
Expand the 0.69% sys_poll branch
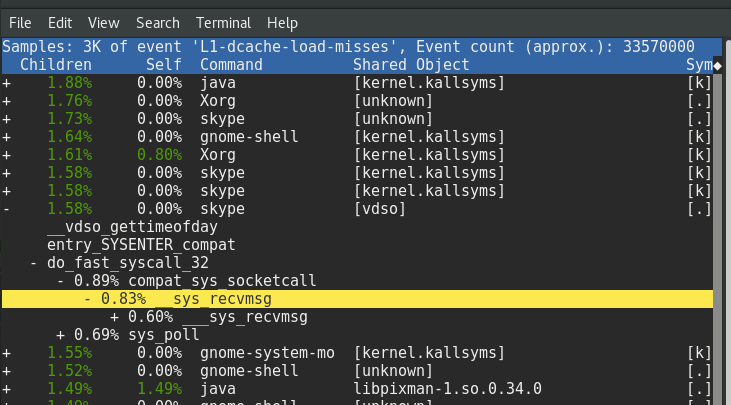[x=61, y=335]
